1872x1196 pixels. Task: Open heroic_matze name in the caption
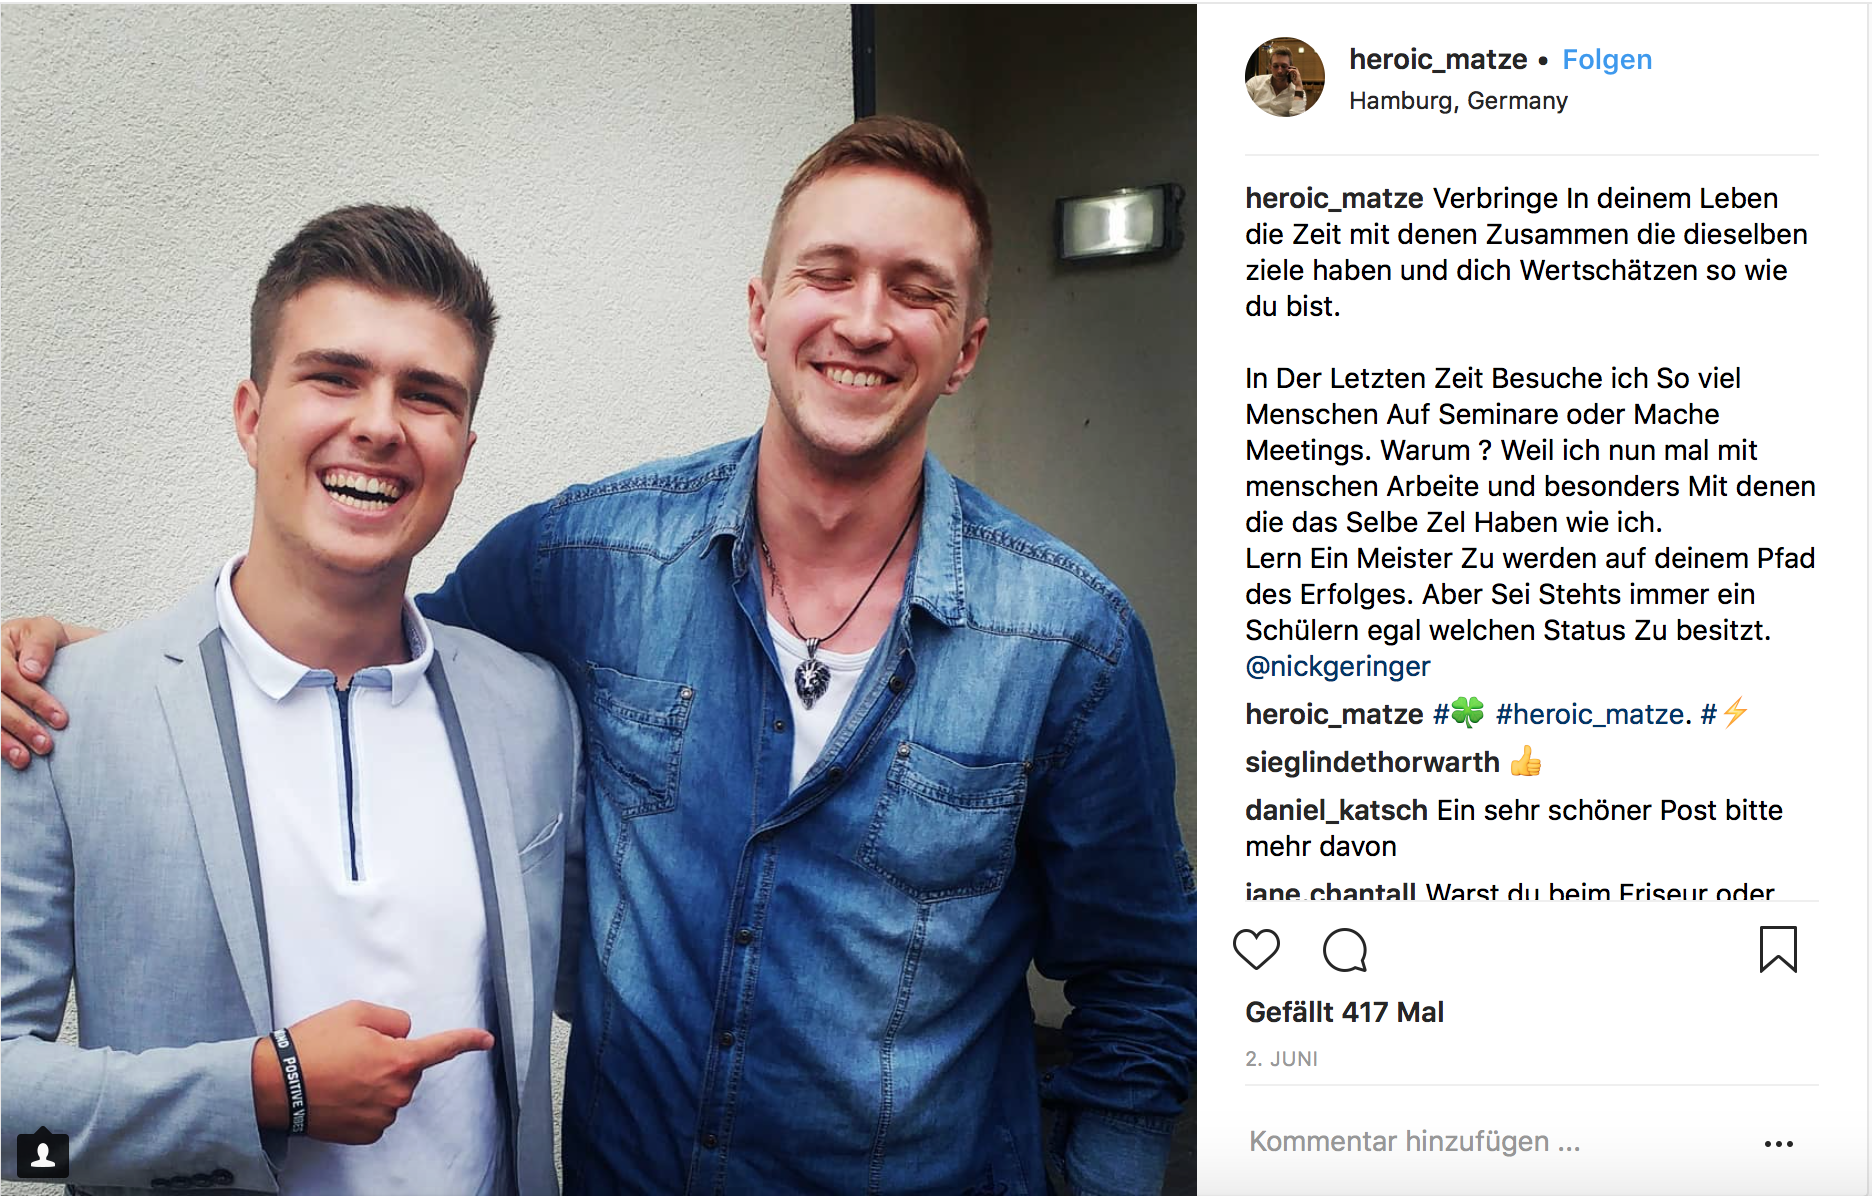click(1334, 198)
